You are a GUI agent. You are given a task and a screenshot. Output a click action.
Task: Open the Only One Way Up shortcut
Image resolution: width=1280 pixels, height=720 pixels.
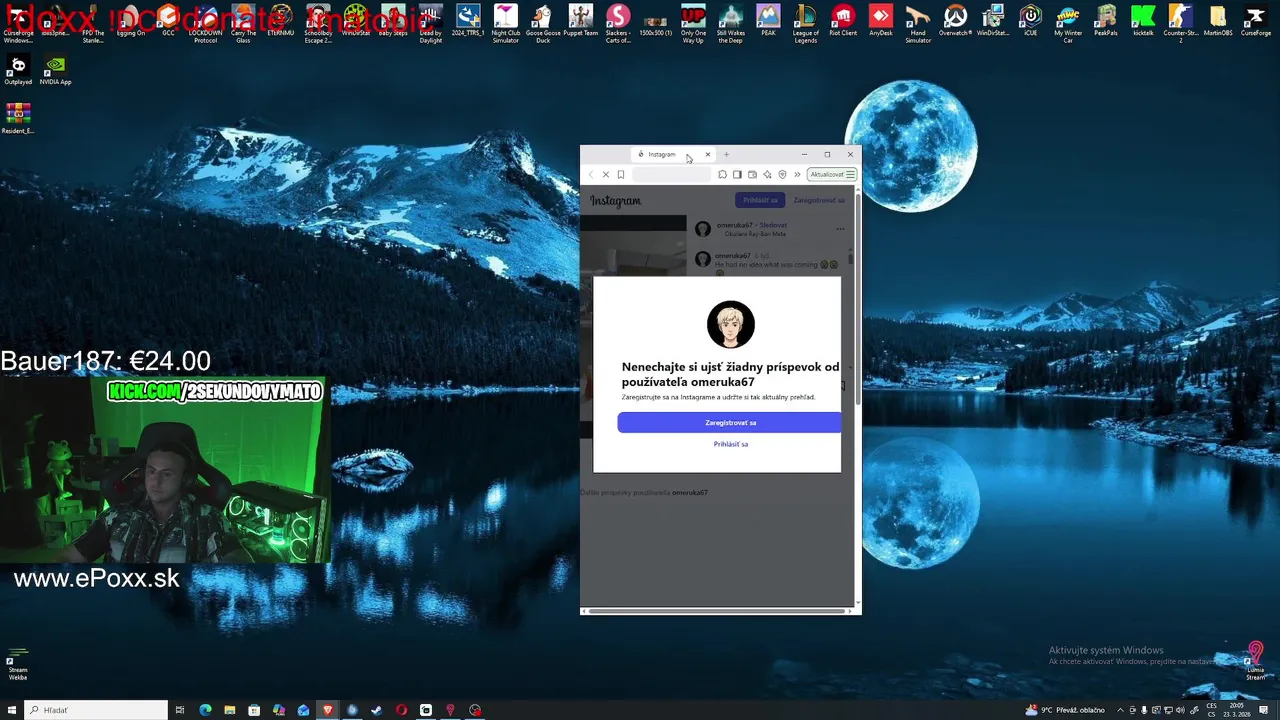click(693, 24)
